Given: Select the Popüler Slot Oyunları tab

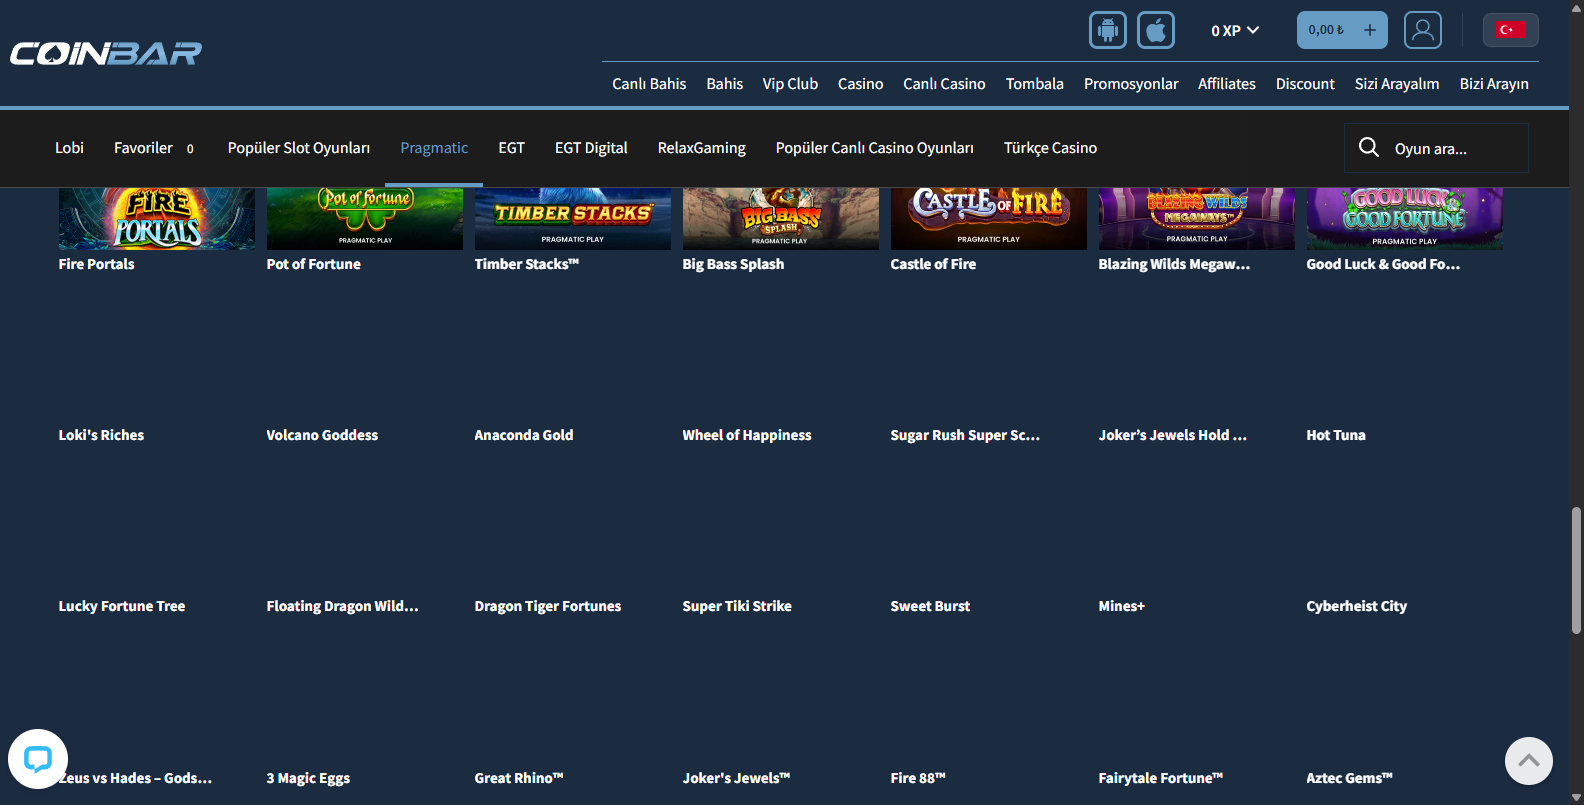Looking at the screenshot, I should pyautogui.click(x=299, y=148).
